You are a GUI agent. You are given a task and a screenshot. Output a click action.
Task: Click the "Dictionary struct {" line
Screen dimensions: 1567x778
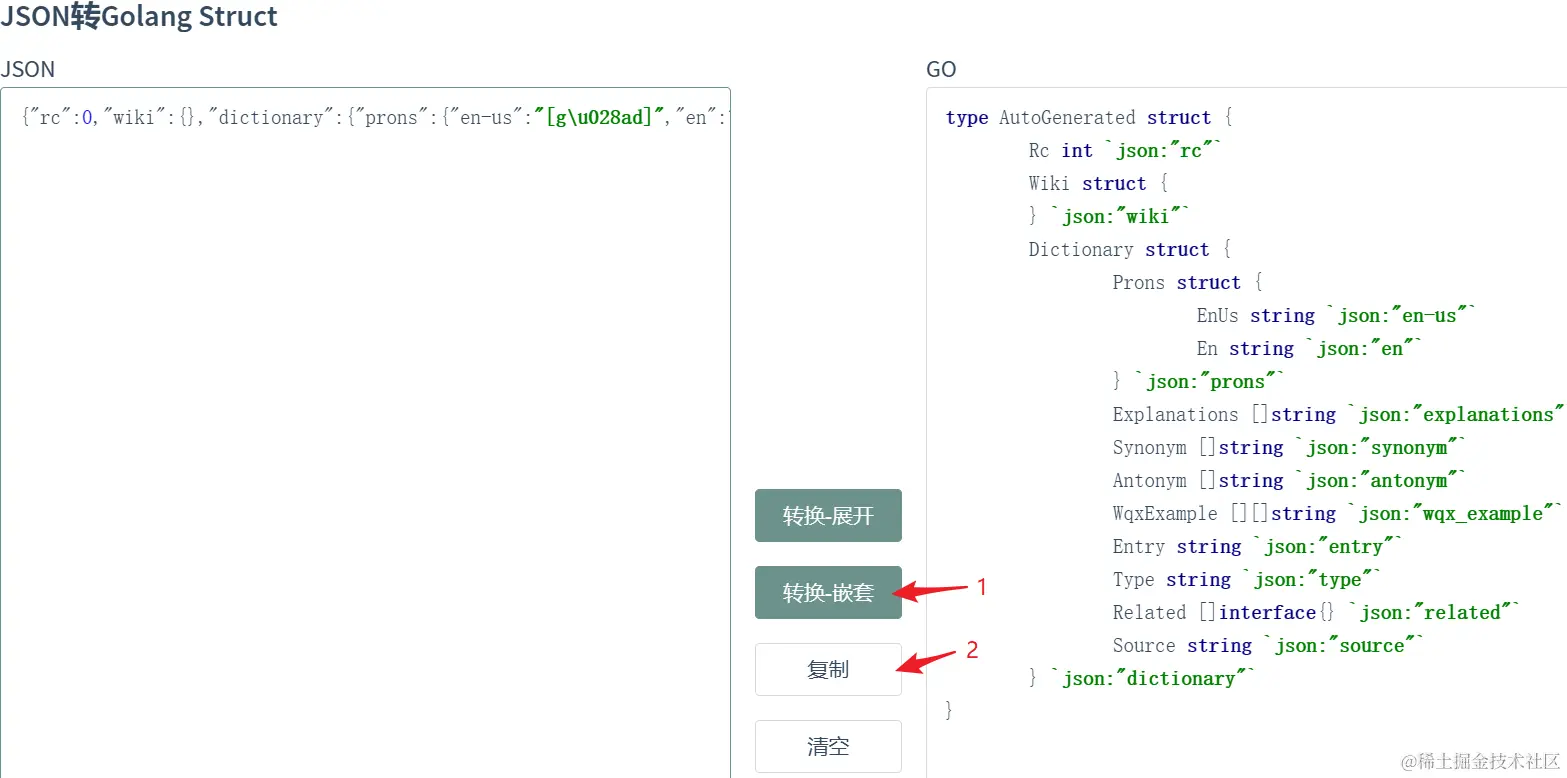pos(1129,250)
